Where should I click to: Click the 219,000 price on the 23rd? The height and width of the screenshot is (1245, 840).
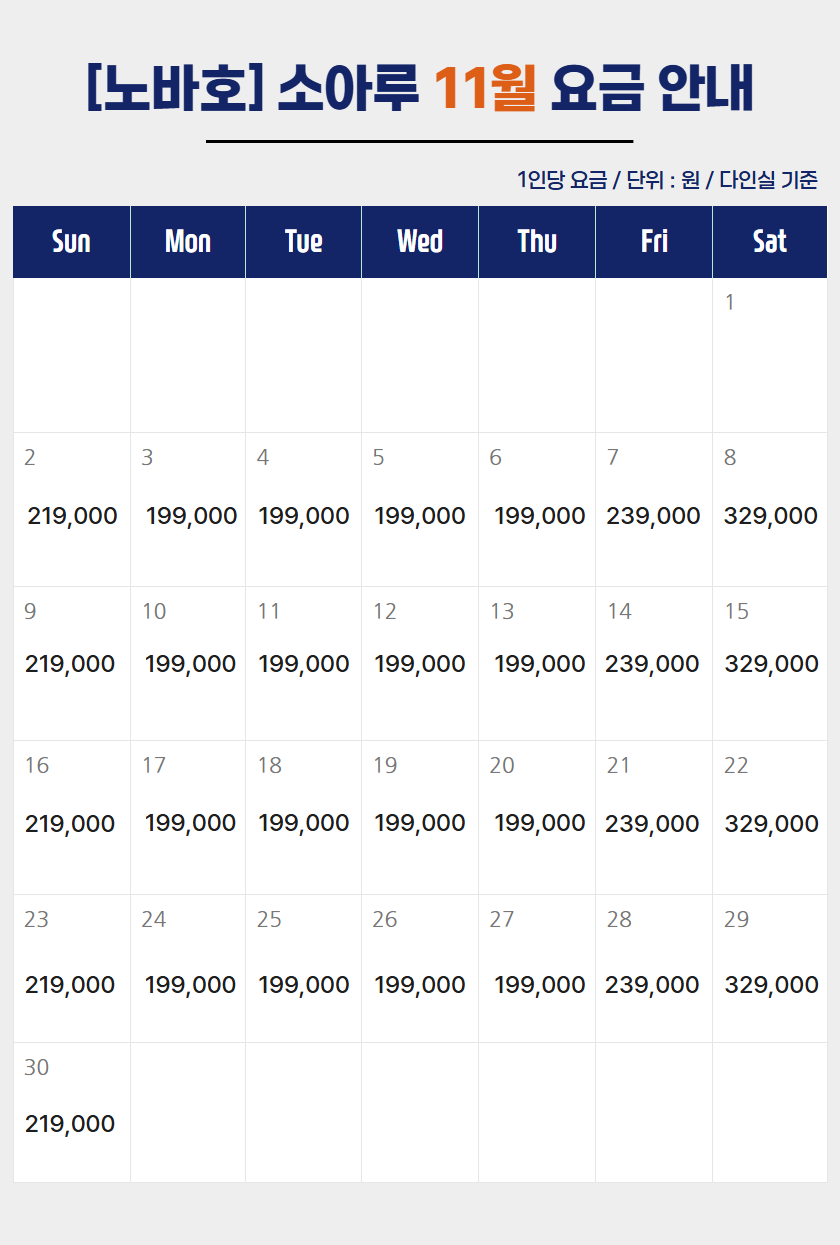click(x=70, y=985)
